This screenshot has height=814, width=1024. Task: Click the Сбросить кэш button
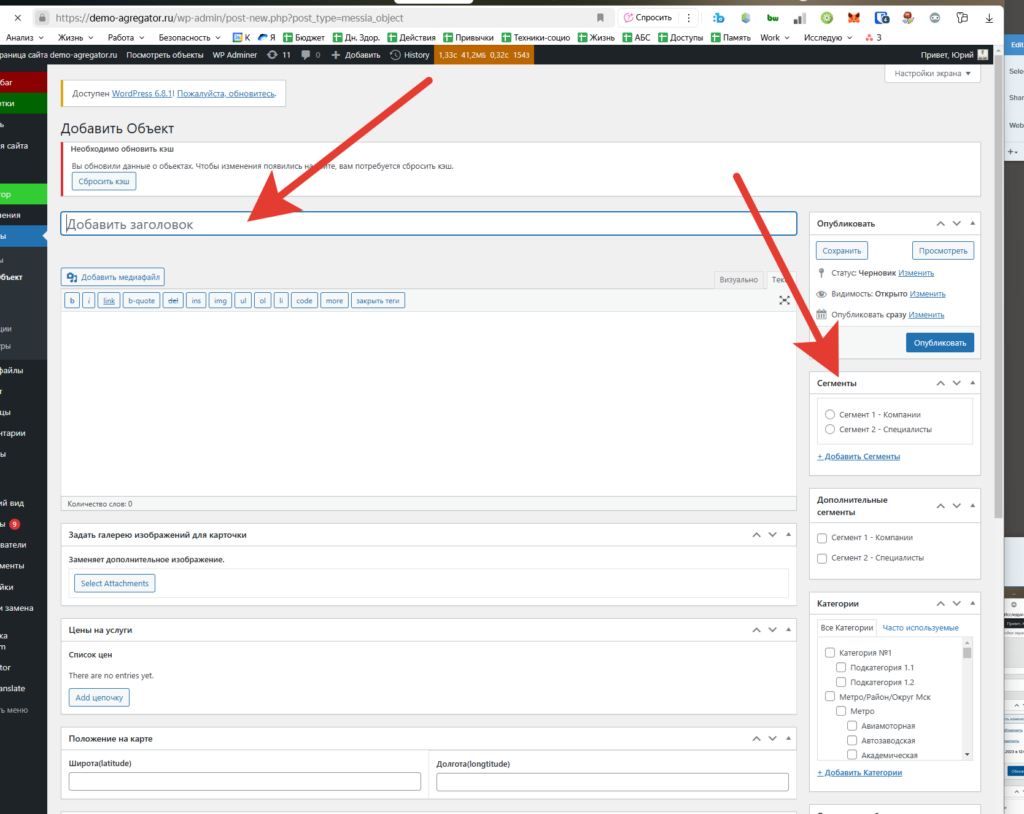click(x=103, y=181)
